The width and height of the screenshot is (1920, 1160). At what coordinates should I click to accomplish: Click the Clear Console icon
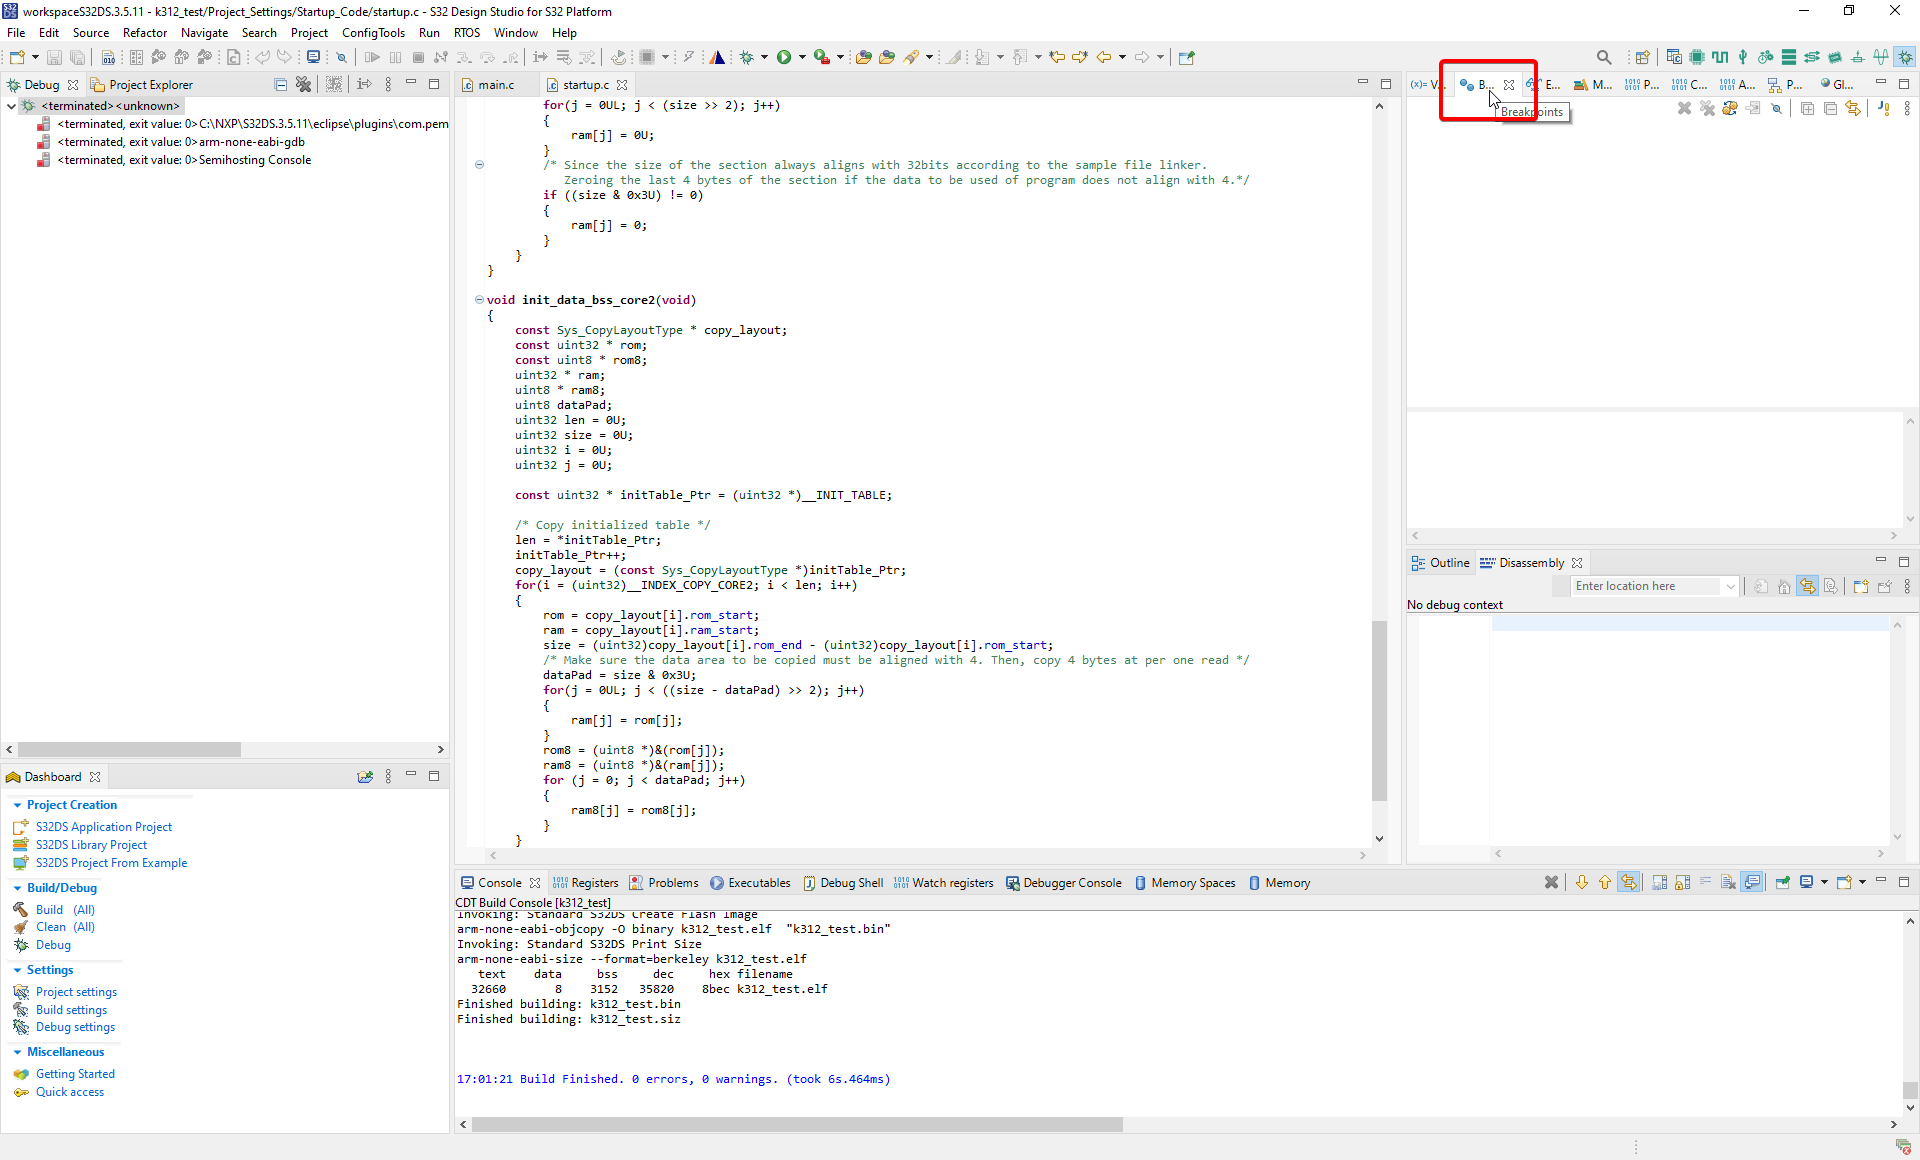click(1728, 882)
